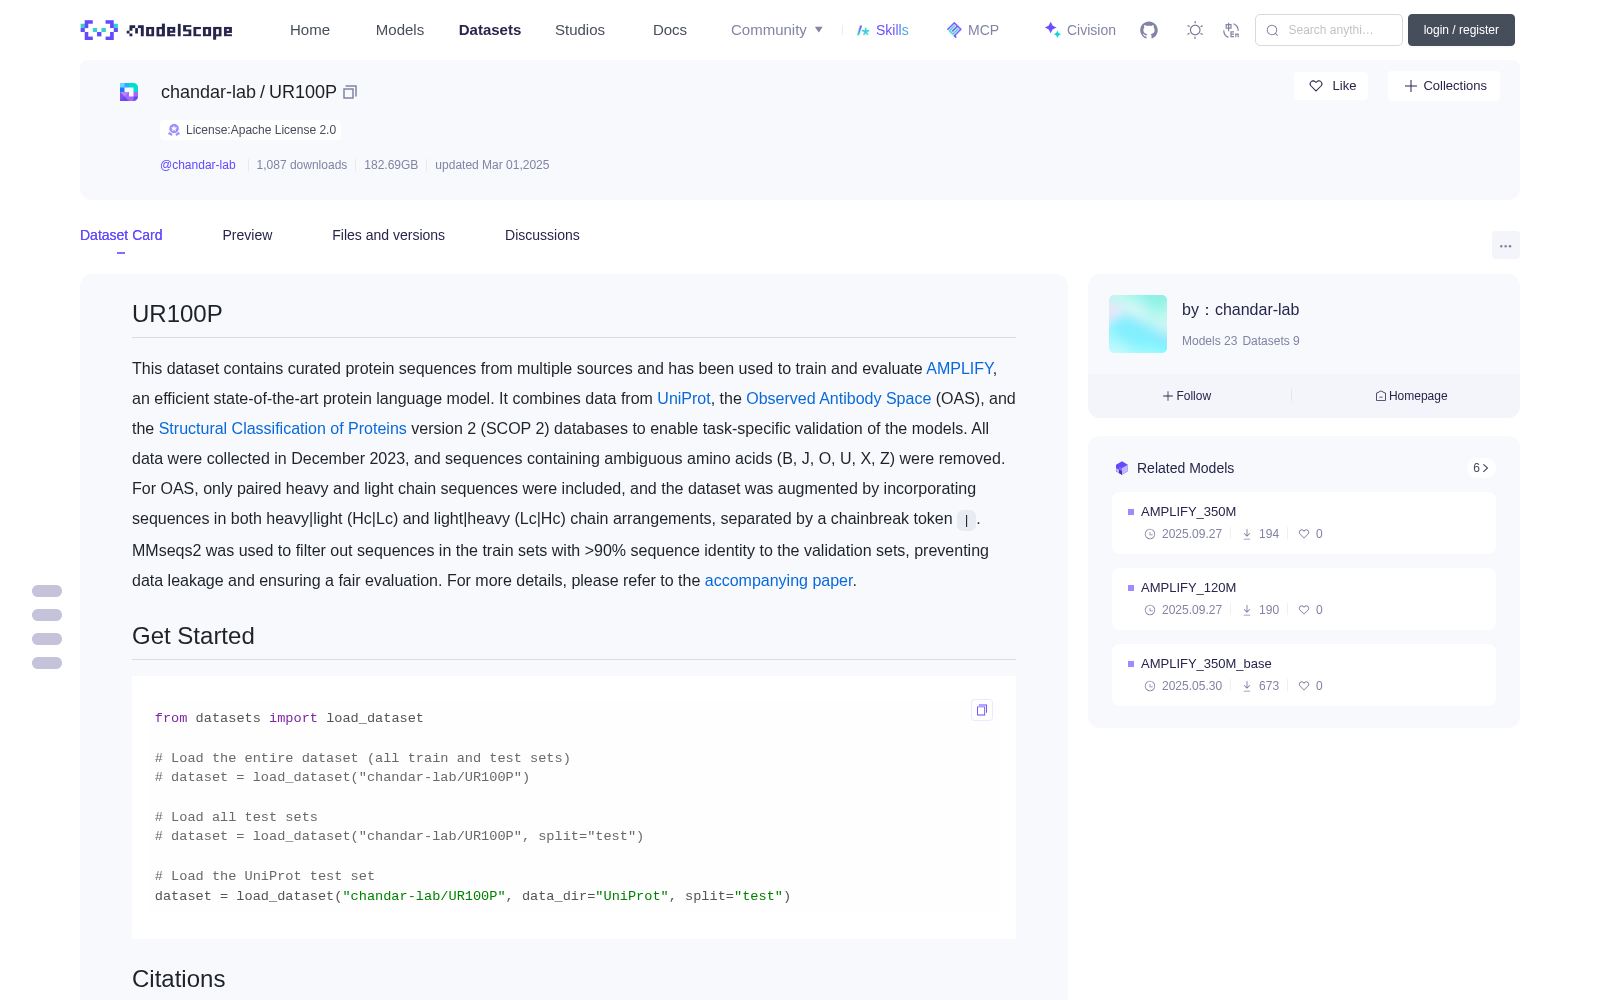This screenshot has height=1000, width=1600.
Task: Open the three-dots more options button
Action: tap(1505, 245)
